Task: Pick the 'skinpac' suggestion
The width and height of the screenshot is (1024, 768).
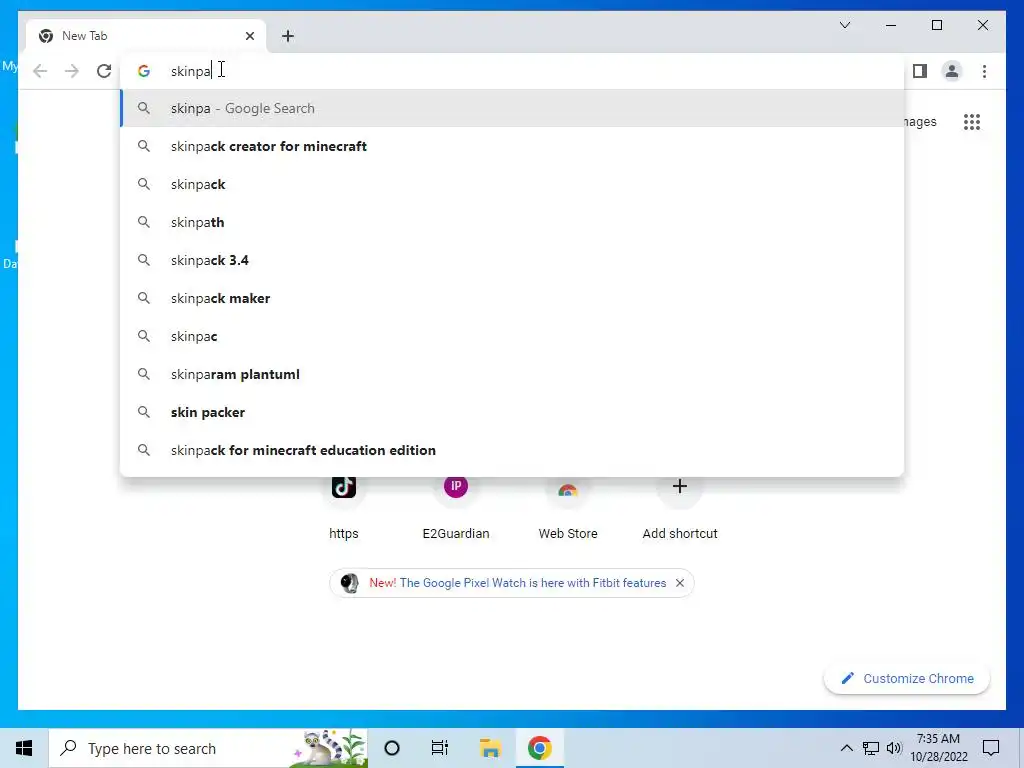Action: point(512,336)
